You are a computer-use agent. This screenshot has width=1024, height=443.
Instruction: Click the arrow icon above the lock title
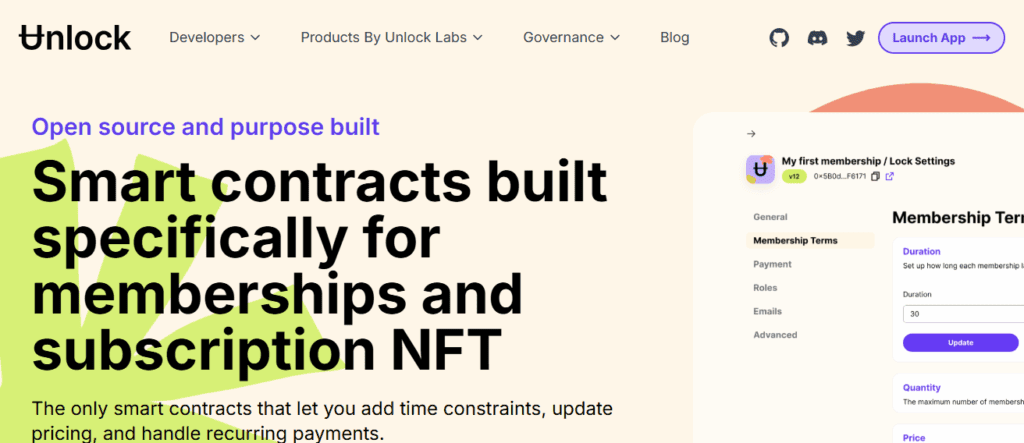click(x=751, y=134)
